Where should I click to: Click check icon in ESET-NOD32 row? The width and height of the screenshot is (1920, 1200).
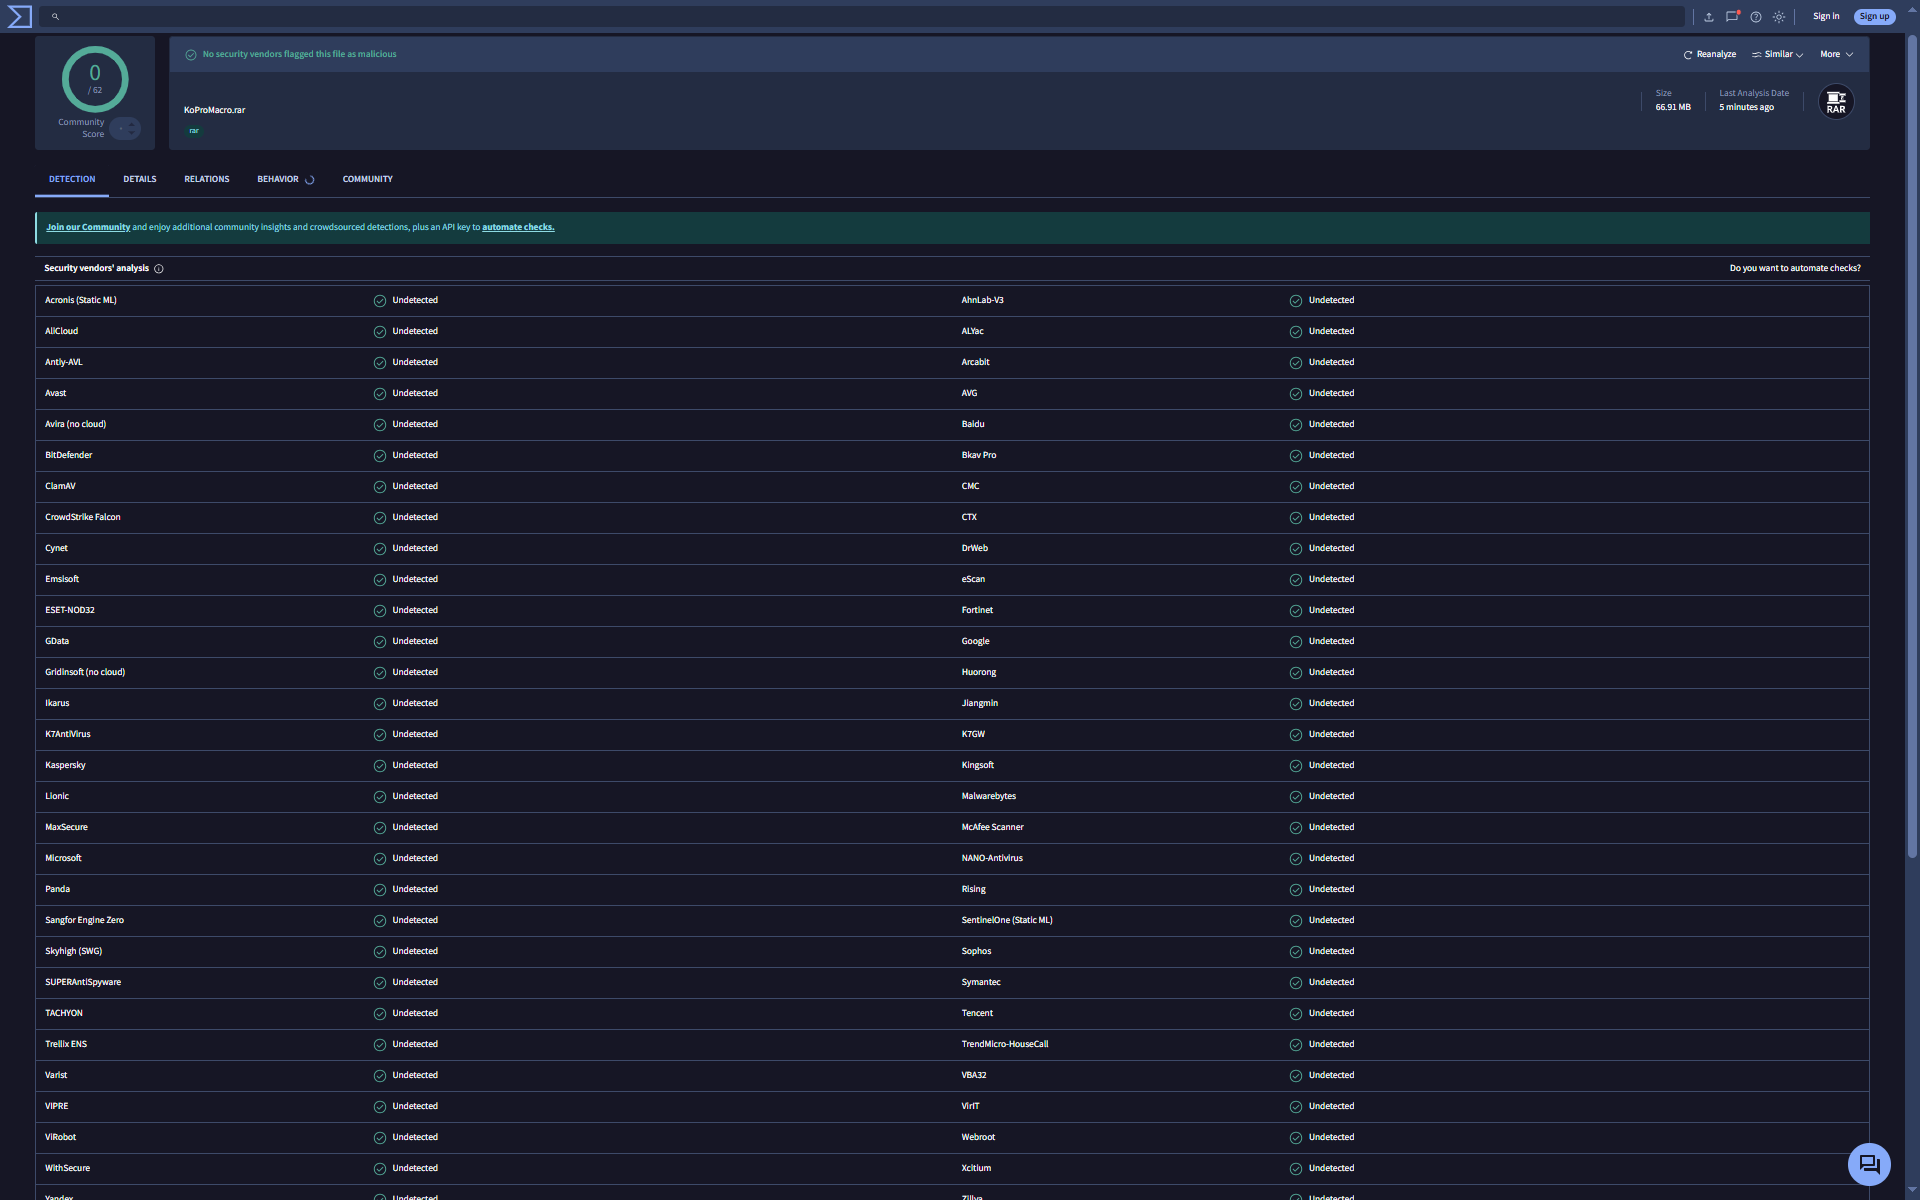pos(380,611)
